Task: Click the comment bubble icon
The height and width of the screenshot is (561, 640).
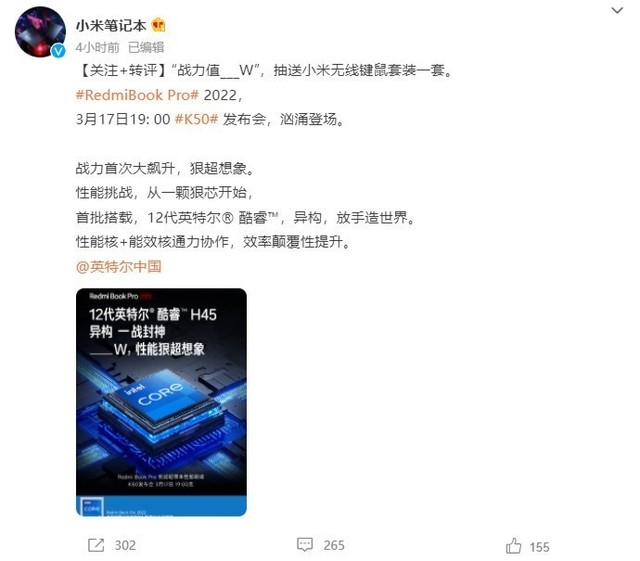Action: pyautogui.click(x=304, y=545)
